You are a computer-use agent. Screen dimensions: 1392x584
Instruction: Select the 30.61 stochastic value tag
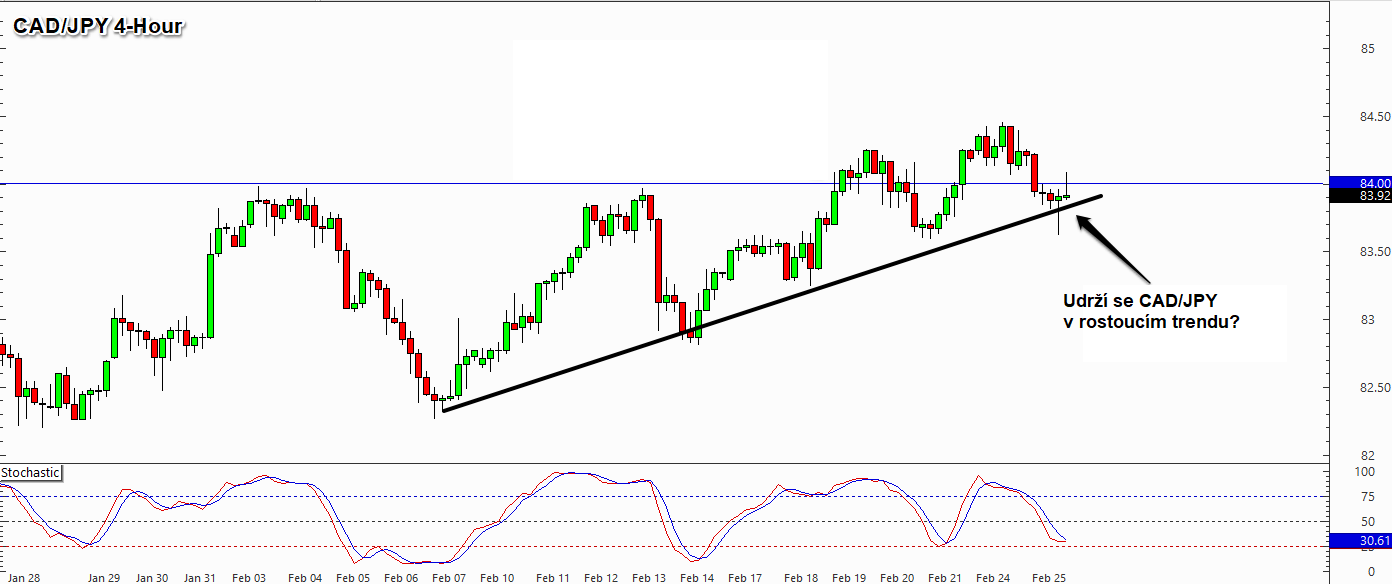(1361, 541)
